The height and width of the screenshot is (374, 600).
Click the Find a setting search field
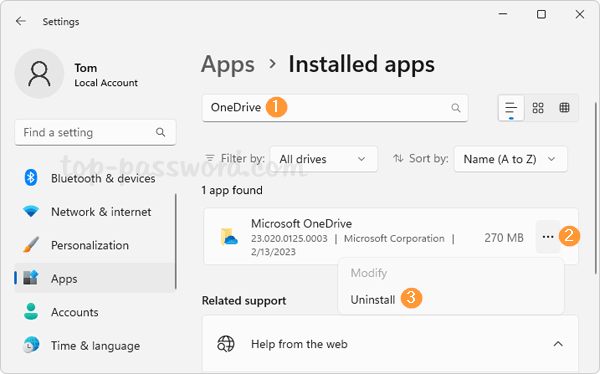pyautogui.click(x=95, y=132)
